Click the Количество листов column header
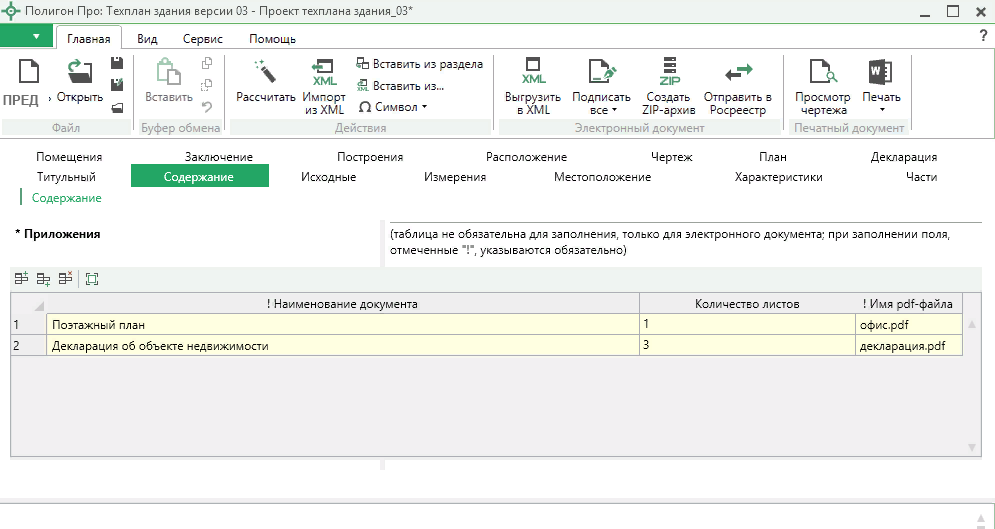995x529 pixels. 746,303
